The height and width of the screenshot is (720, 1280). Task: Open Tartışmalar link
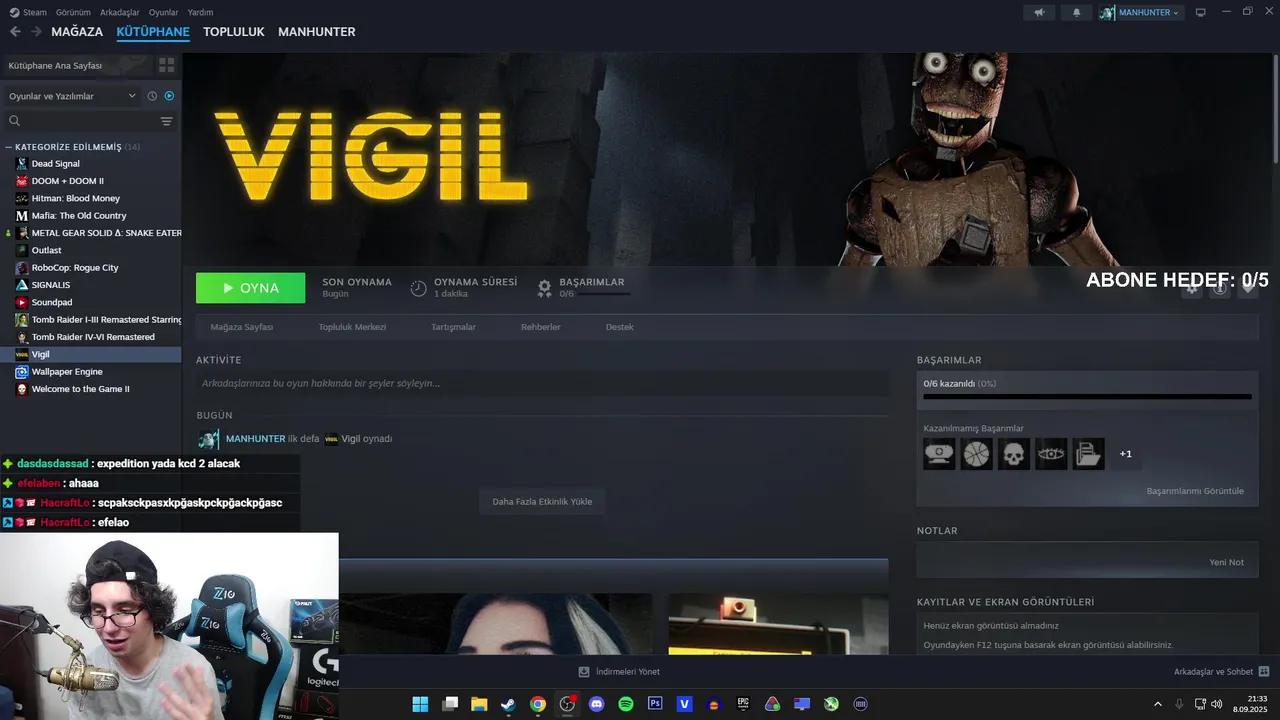(453, 327)
